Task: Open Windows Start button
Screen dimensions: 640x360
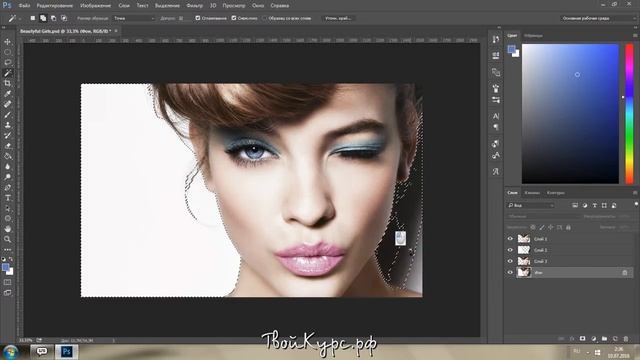Action: [x=10, y=351]
